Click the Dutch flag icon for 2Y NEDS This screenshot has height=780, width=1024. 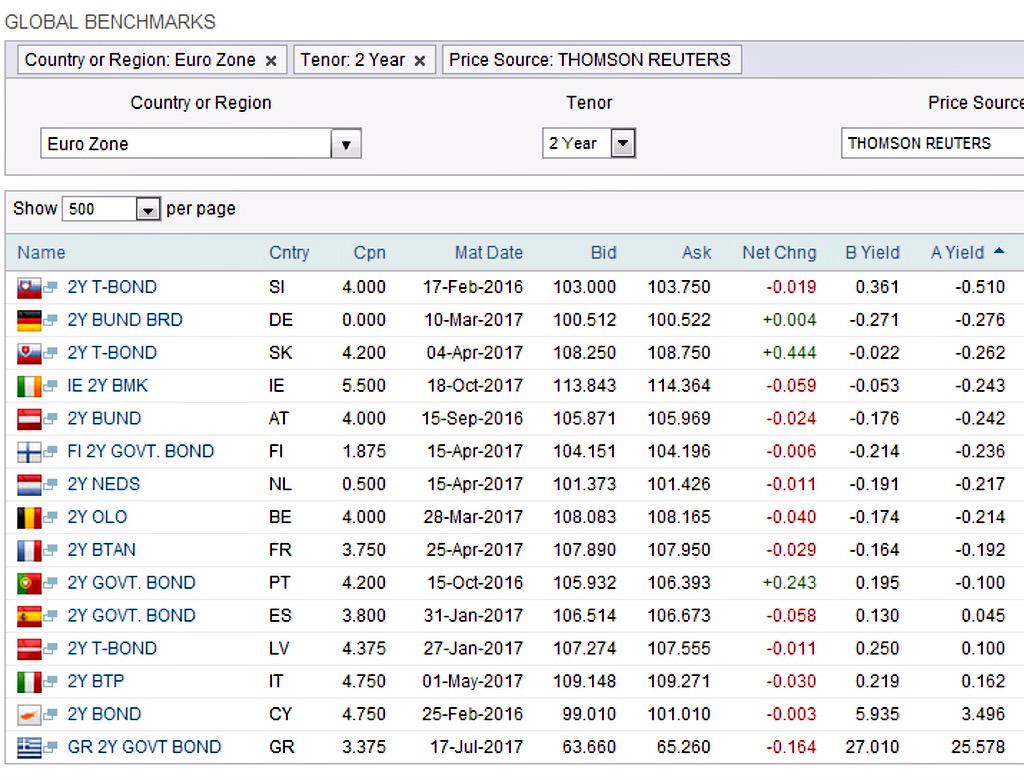(29, 485)
